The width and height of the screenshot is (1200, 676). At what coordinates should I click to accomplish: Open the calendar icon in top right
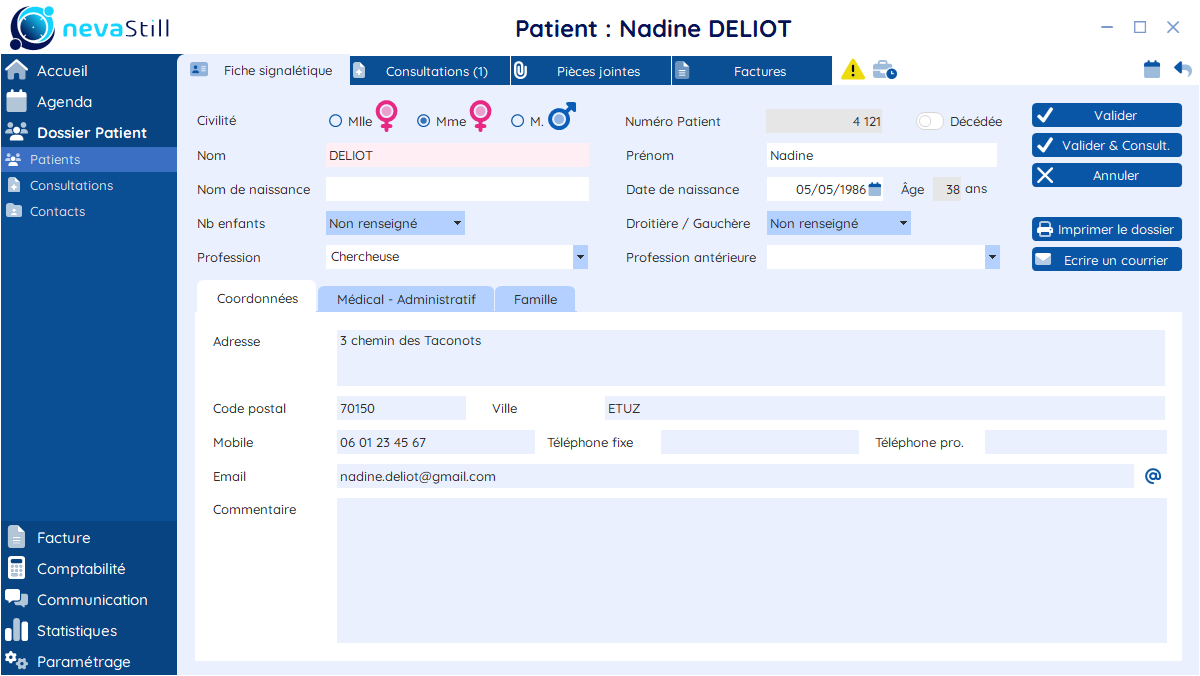[x=1152, y=69]
